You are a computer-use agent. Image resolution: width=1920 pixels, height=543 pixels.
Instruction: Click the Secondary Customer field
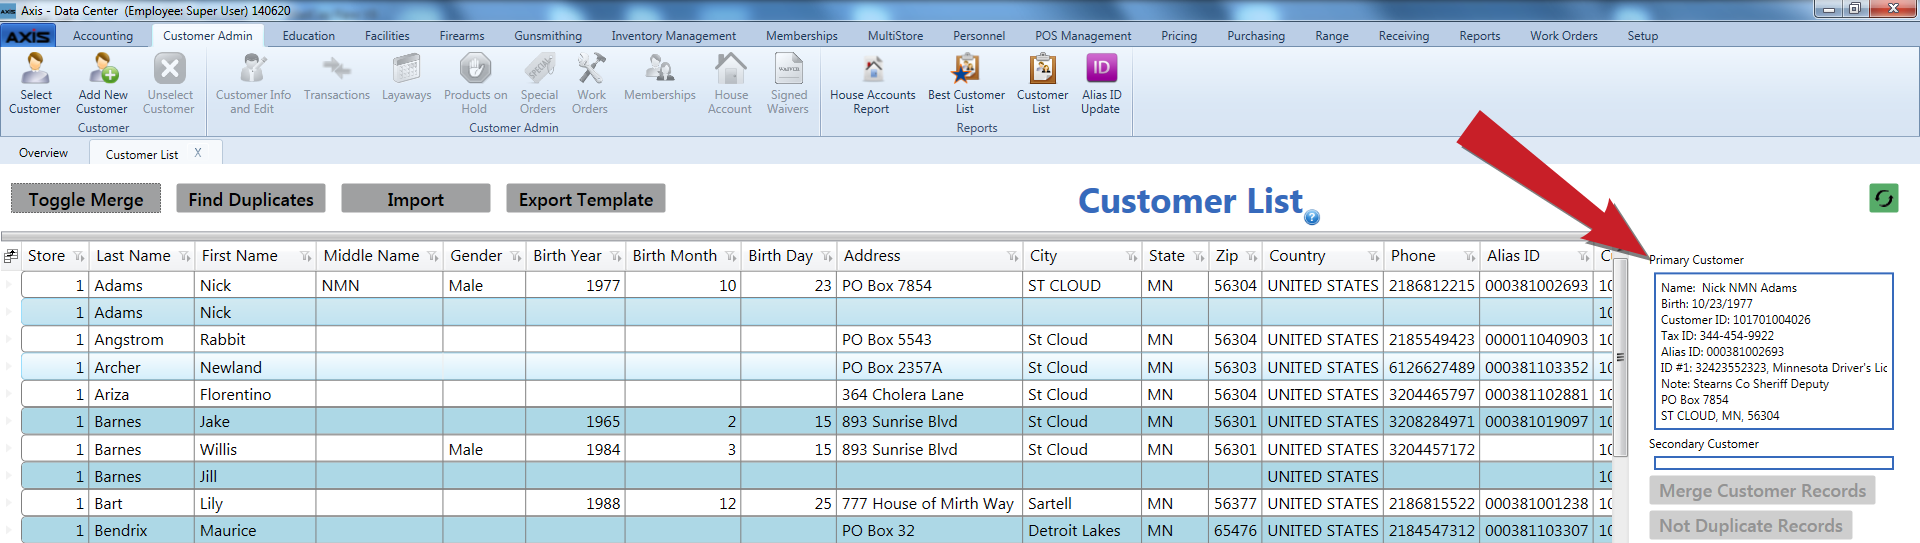pyautogui.click(x=1773, y=463)
